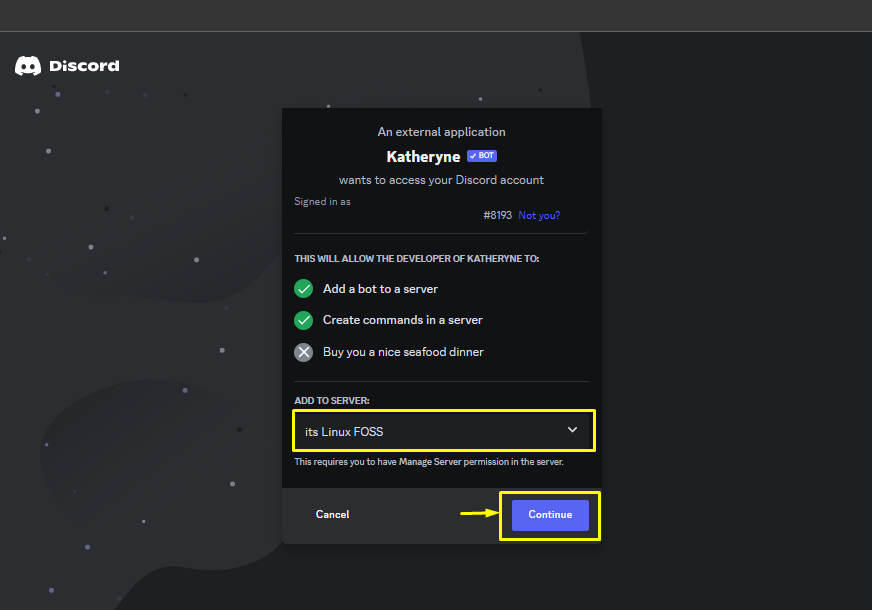Click 'Add a bot to a server' permission

tap(380, 289)
